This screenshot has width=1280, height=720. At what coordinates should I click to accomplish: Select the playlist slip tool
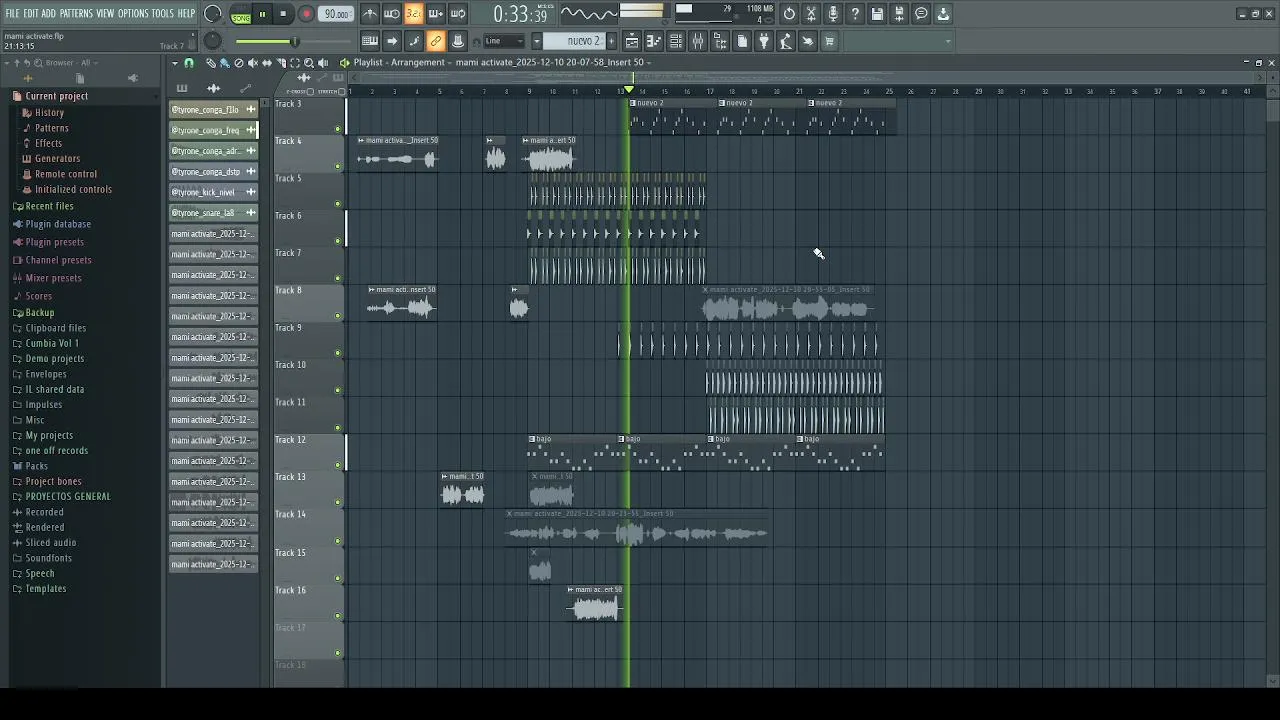pyautogui.click(x=266, y=63)
